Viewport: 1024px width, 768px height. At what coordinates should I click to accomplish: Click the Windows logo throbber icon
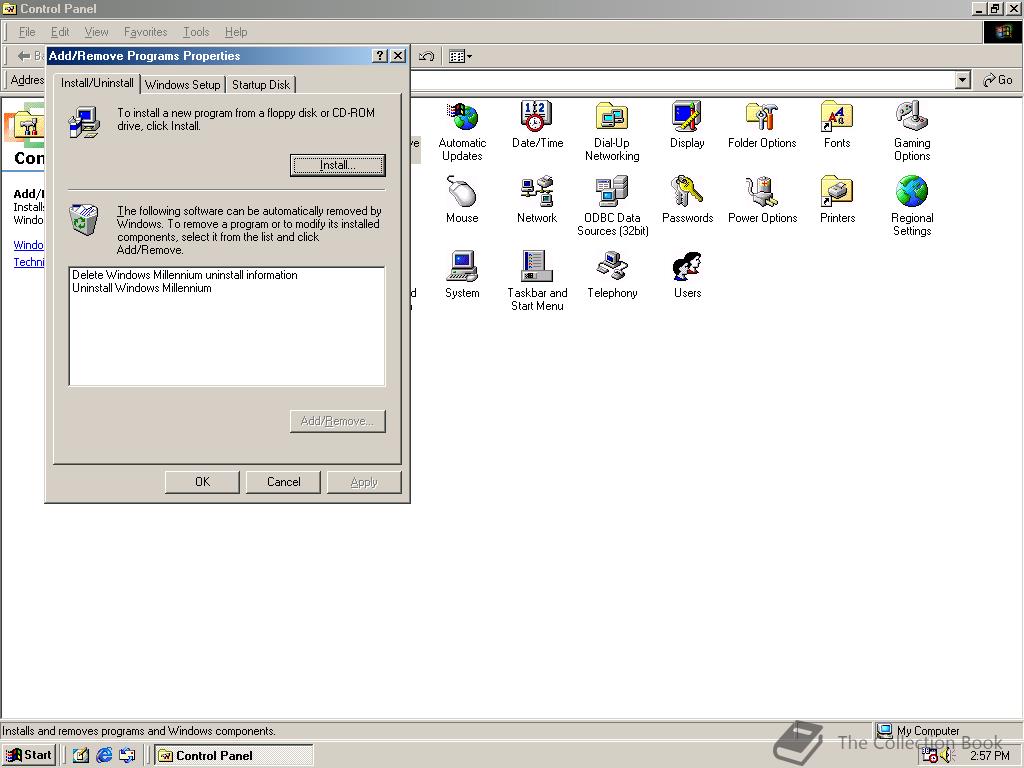click(1002, 32)
